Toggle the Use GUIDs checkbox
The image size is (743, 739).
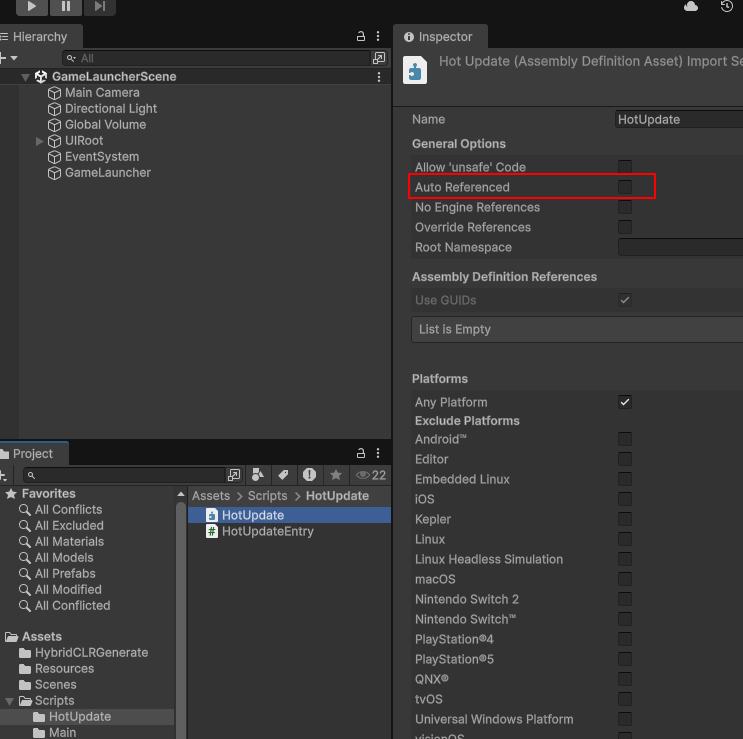pos(625,300)
